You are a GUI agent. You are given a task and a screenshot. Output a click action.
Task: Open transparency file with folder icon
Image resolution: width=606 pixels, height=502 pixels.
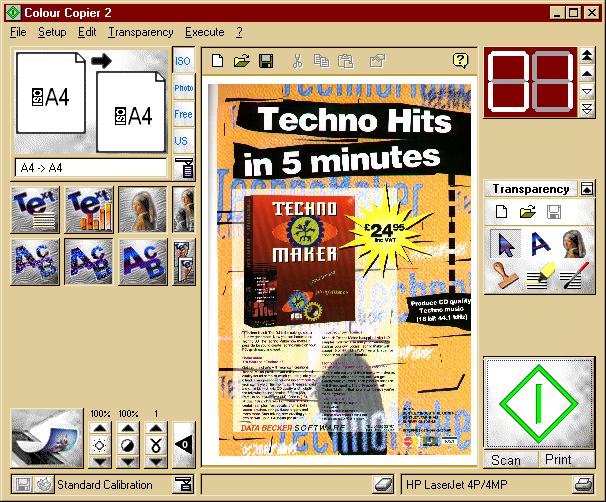[528, 212]
